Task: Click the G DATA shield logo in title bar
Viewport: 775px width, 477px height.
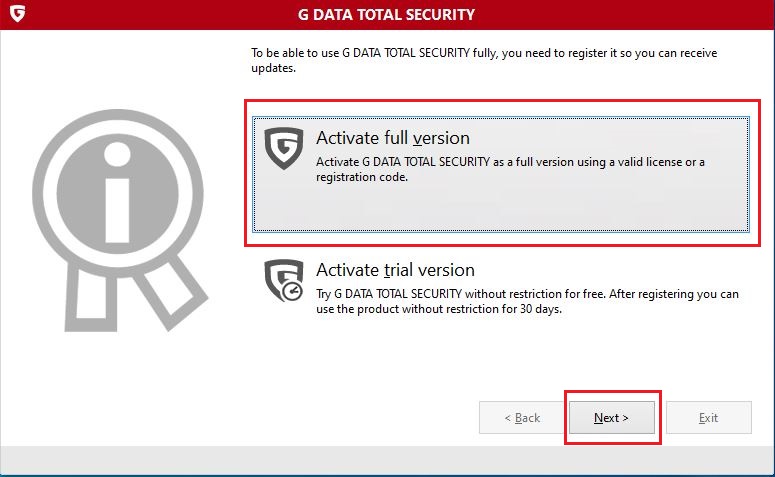Action: [17, 13]
